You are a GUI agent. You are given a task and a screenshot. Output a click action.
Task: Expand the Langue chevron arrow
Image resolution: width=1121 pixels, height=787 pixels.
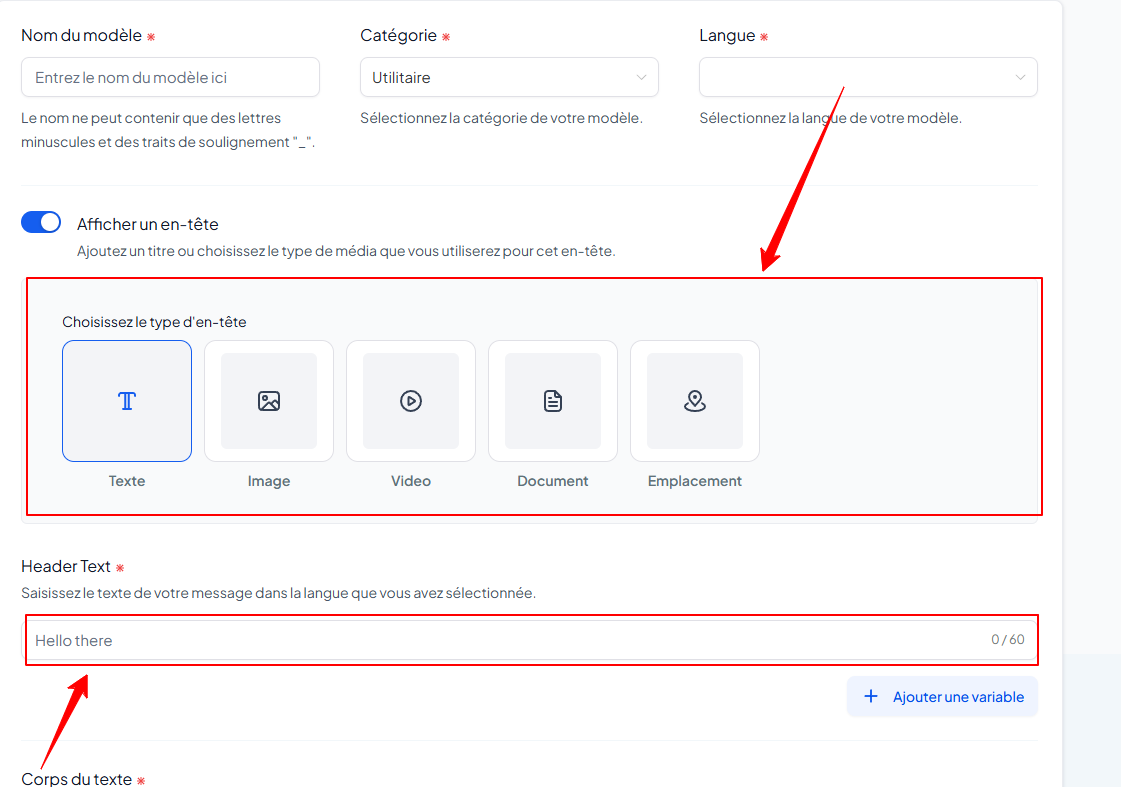tap(1020, 77)
